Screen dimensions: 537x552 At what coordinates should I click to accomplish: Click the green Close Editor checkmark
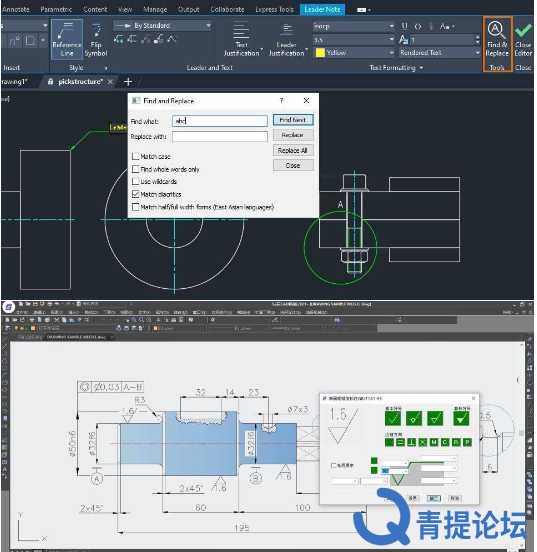pyautogui.click(x=523, y=31)
